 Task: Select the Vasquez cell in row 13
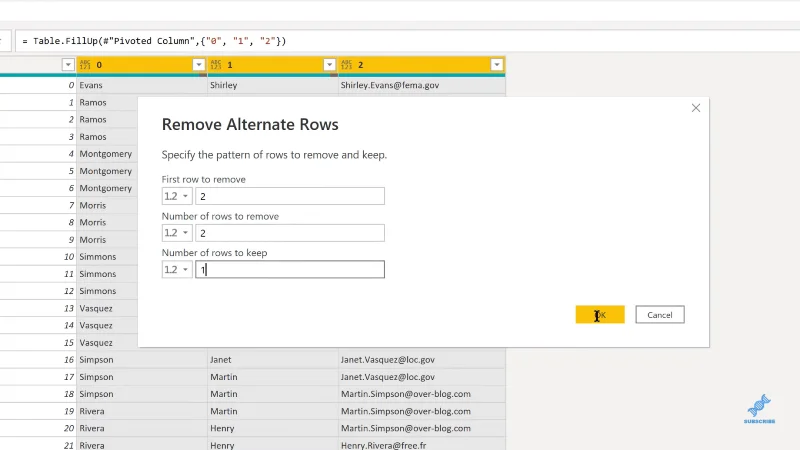[x=107, y=308]
